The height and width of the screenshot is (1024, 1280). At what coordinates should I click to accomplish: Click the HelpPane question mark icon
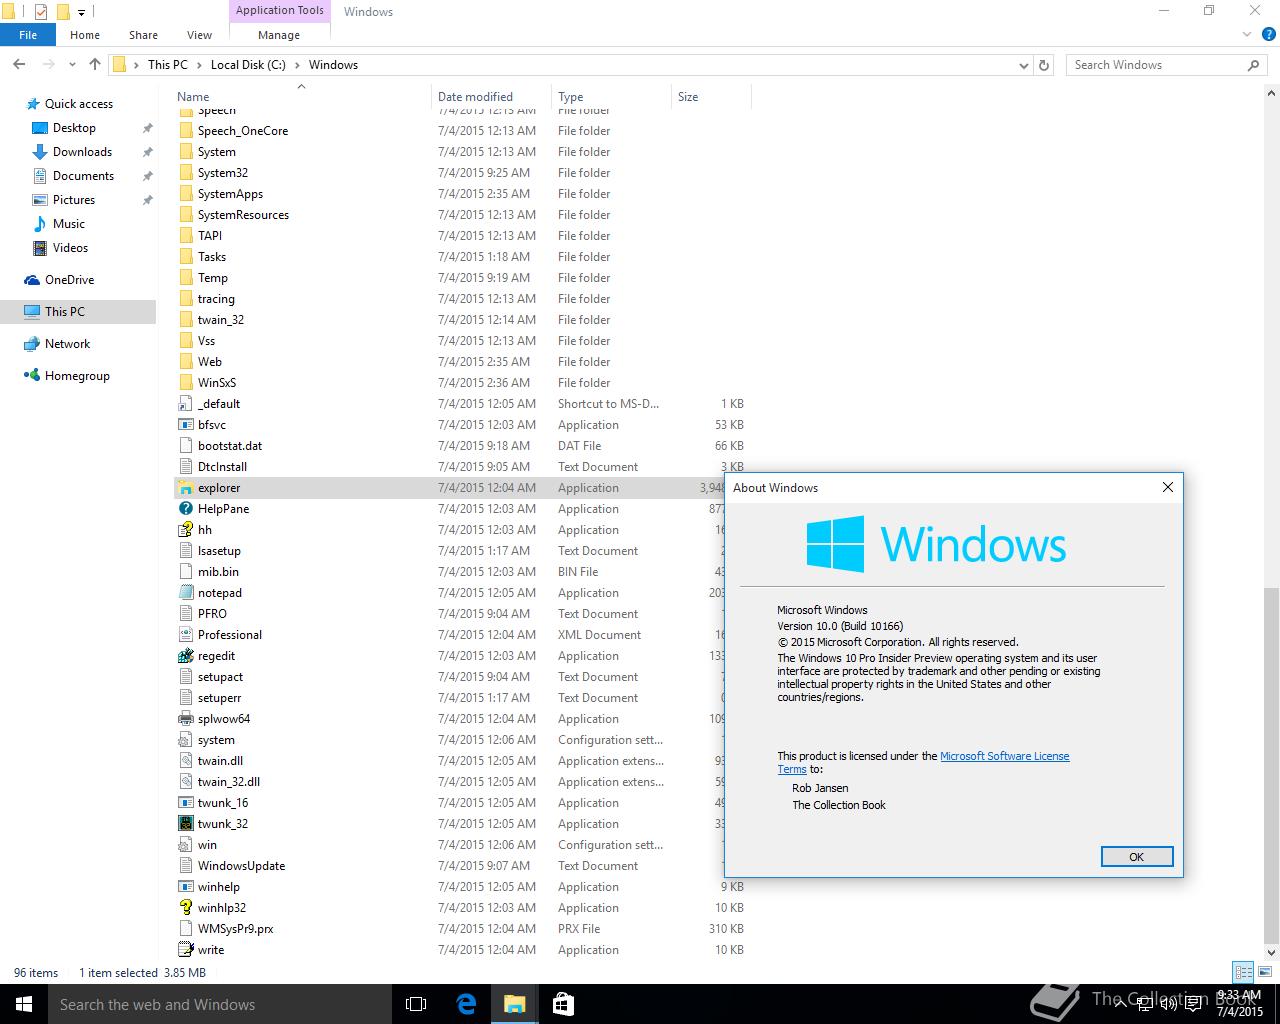tap(185, 509)
